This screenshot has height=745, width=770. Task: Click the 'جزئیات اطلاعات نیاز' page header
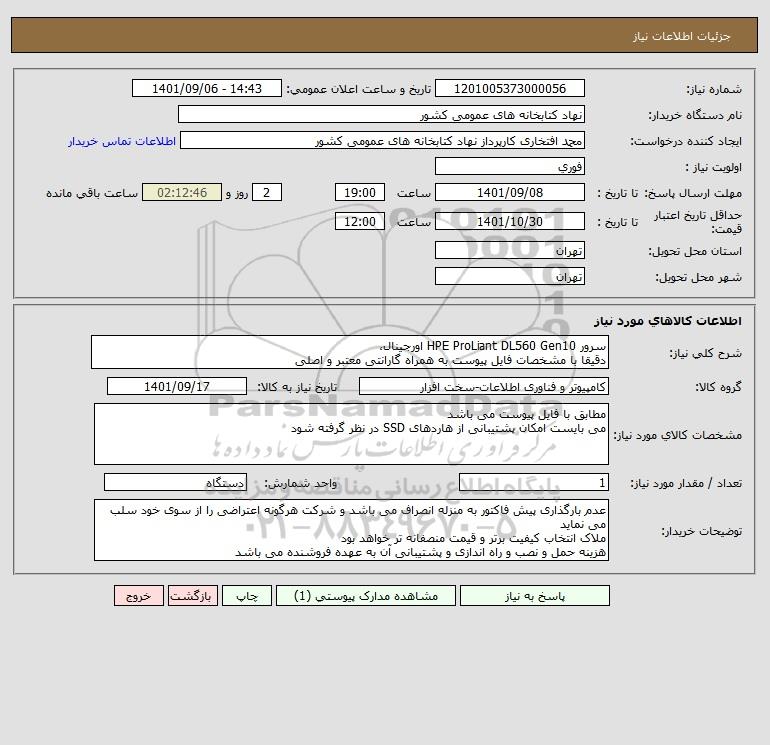(x=682, y=36)
